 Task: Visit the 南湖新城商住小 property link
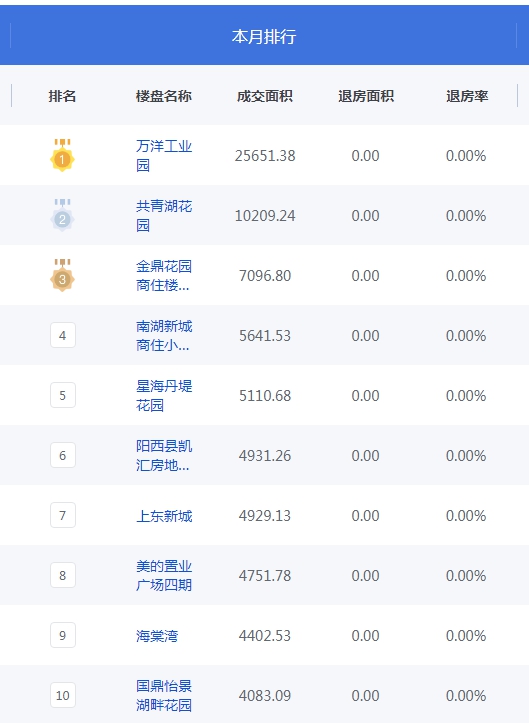tap(164, 335)
